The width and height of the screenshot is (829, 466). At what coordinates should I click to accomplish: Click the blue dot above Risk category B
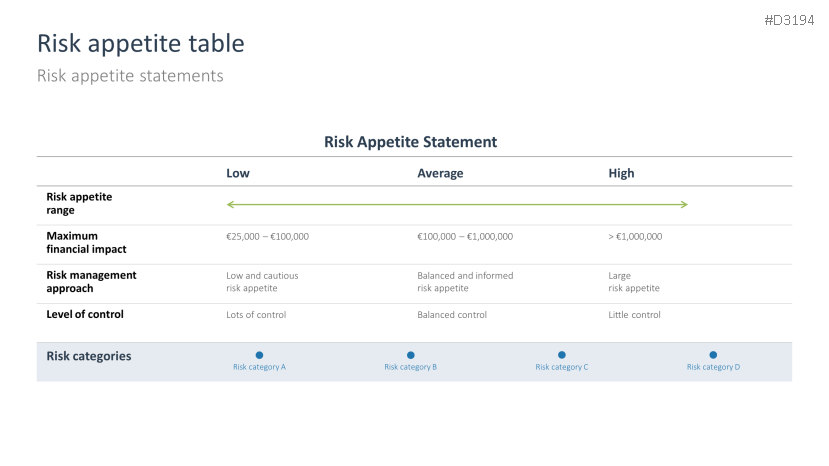coord(411,355)
